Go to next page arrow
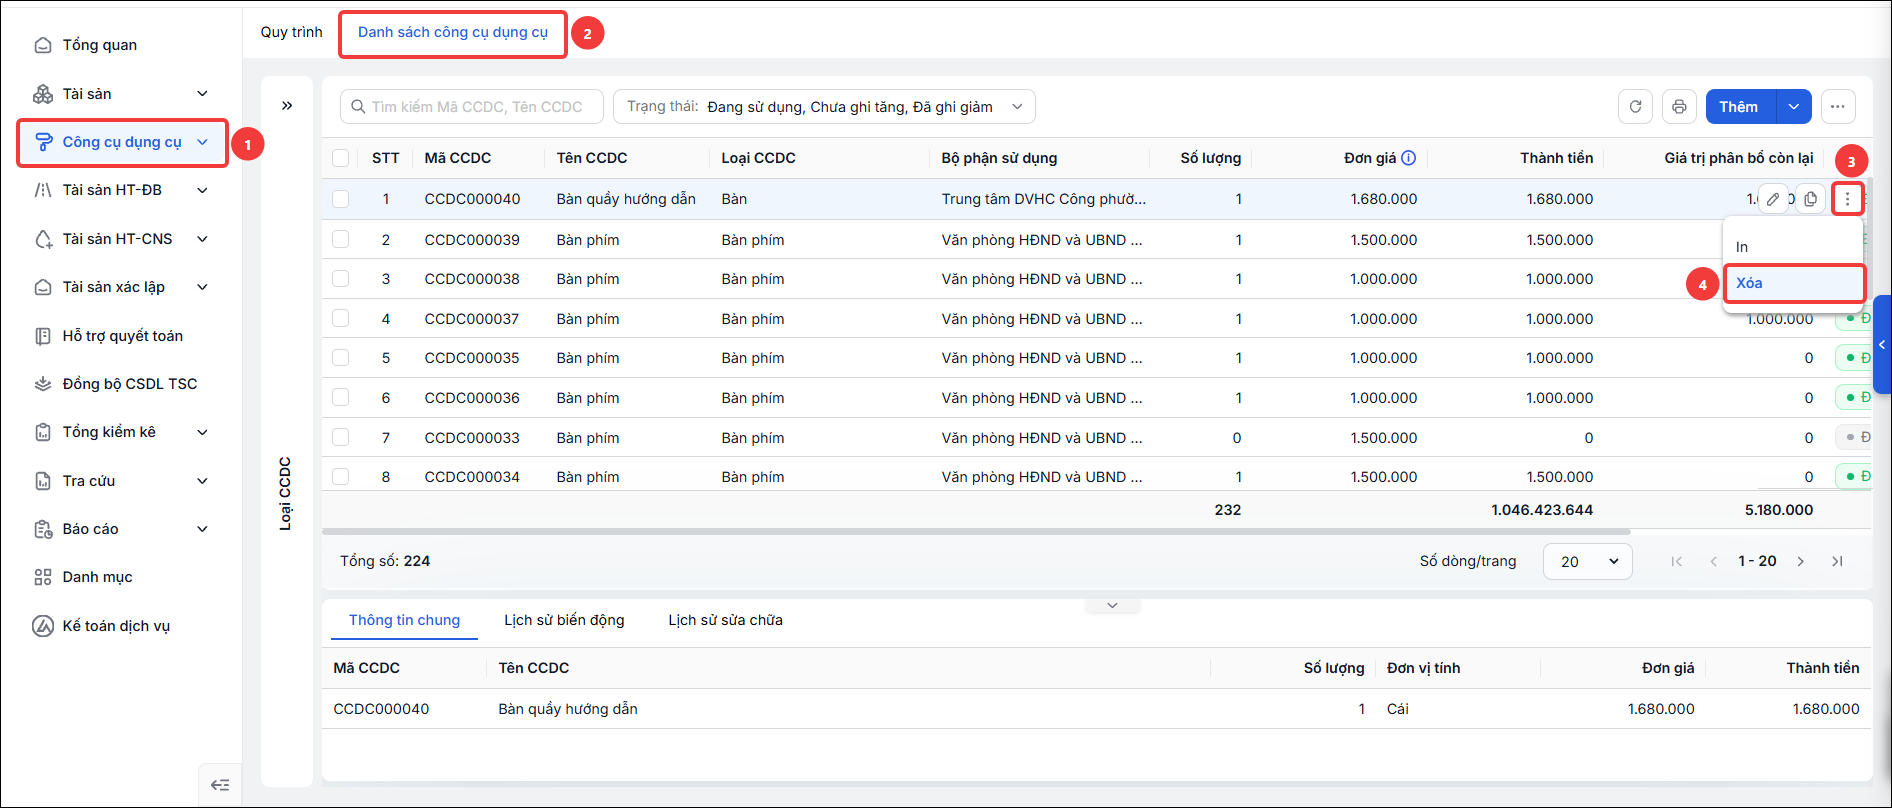 click(x=1801, y=561)
